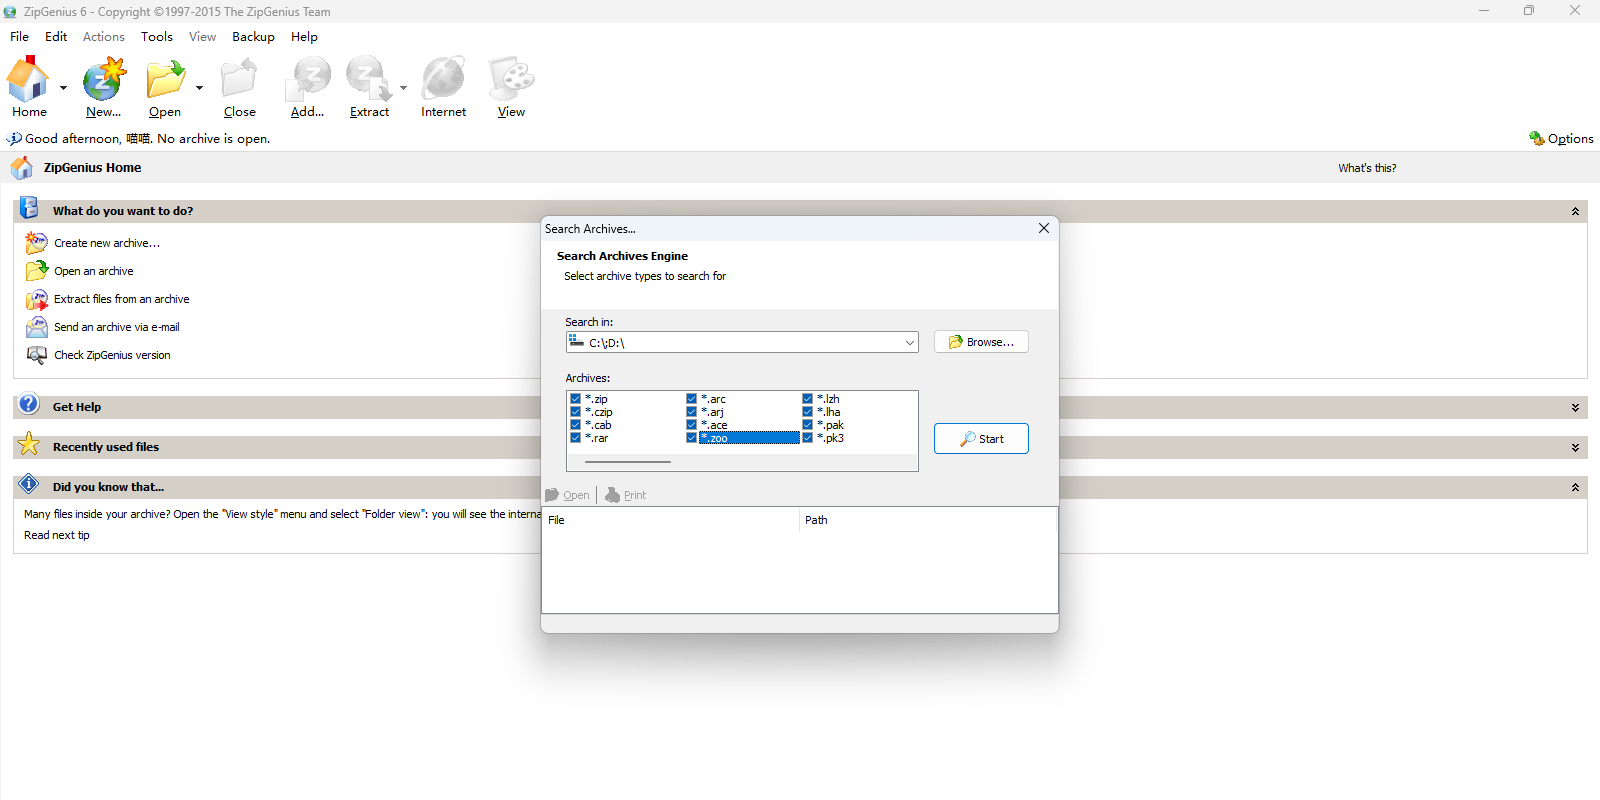Viewport: 1600px width, 800px height.
Task: Expand the Recently used files section
Action: tap(1574, 448)
